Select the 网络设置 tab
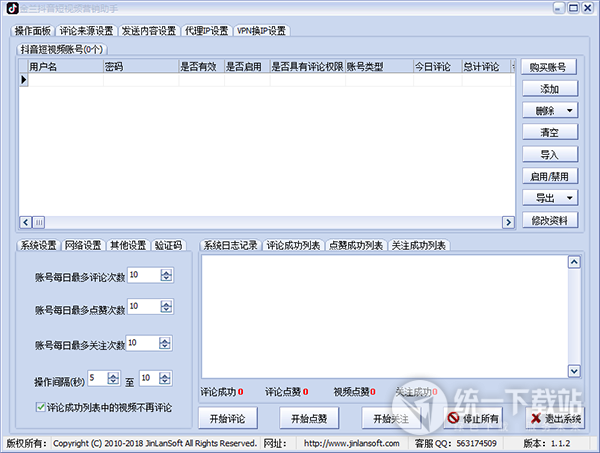 click(x=84, y=245)
